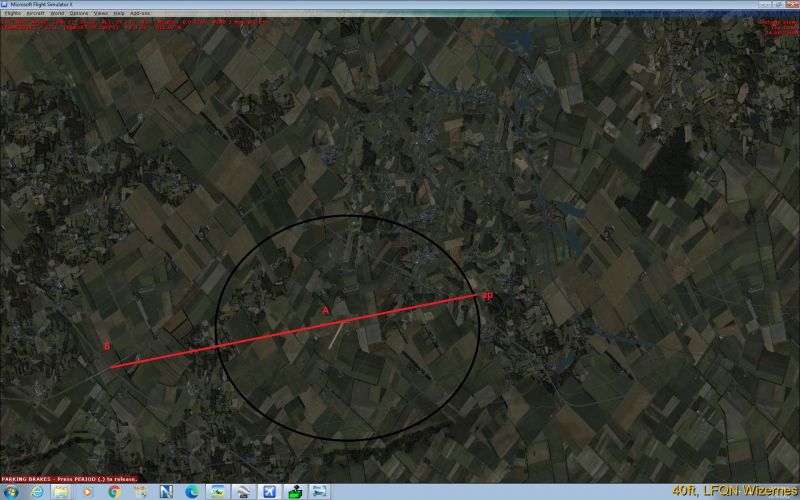The image size is (800, 500).
Task: Launch Google Chrome from taskbar
Action: click(114, 492)
